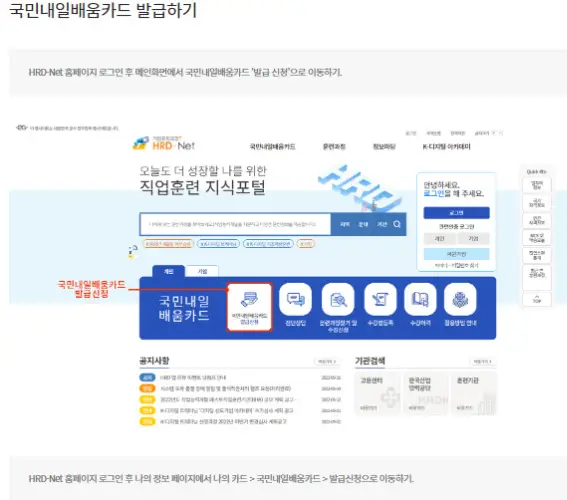This screenshot has height=500, width=567.
Task: Open the last notice in 공지사항 list
Action: [x=223, y=422]
